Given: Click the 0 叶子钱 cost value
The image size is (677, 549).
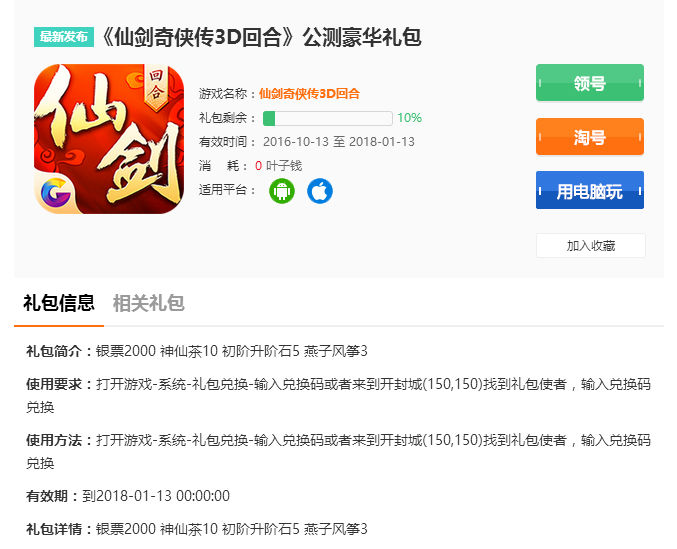Looking at the screenshot, I should point(278,166).
